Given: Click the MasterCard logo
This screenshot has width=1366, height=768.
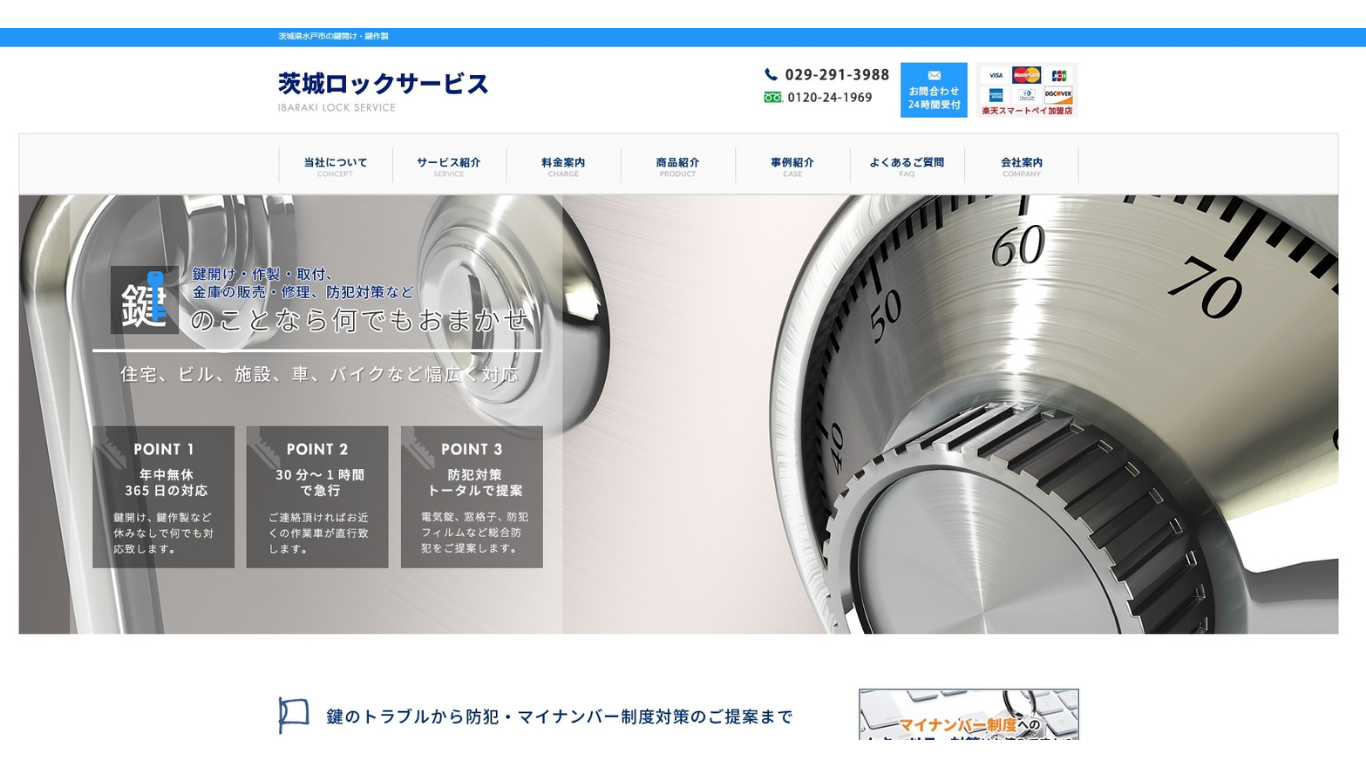Looking at the screenshot, I should click(x=1026, y=75).
